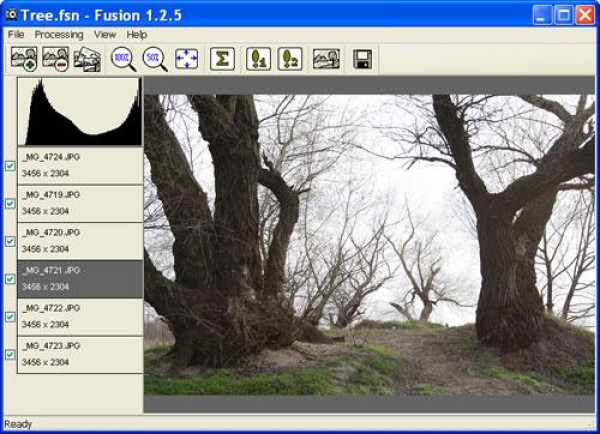Click the Sigma fusion icon
600x434 pixels.
tap(222, 59)
